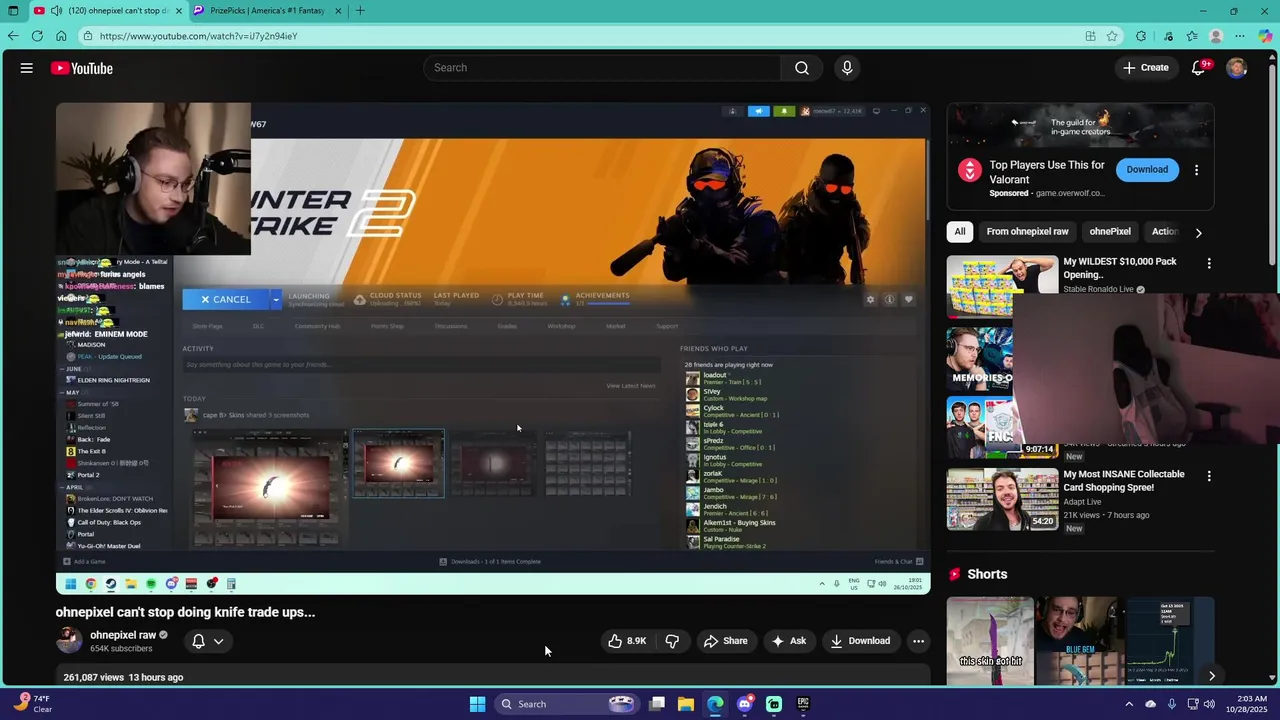The image size is (1280, 720).
Task: Open the Copilot icon in browser toolbar
Action: pyautogui.click(x=1265, y=36)
